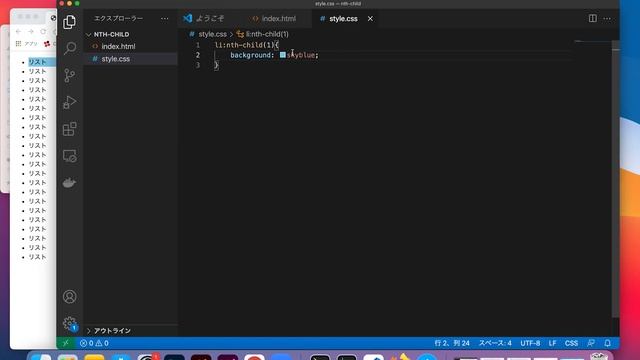
Task: Click line number 1 in the gutter
Action: tap(198, 45)
